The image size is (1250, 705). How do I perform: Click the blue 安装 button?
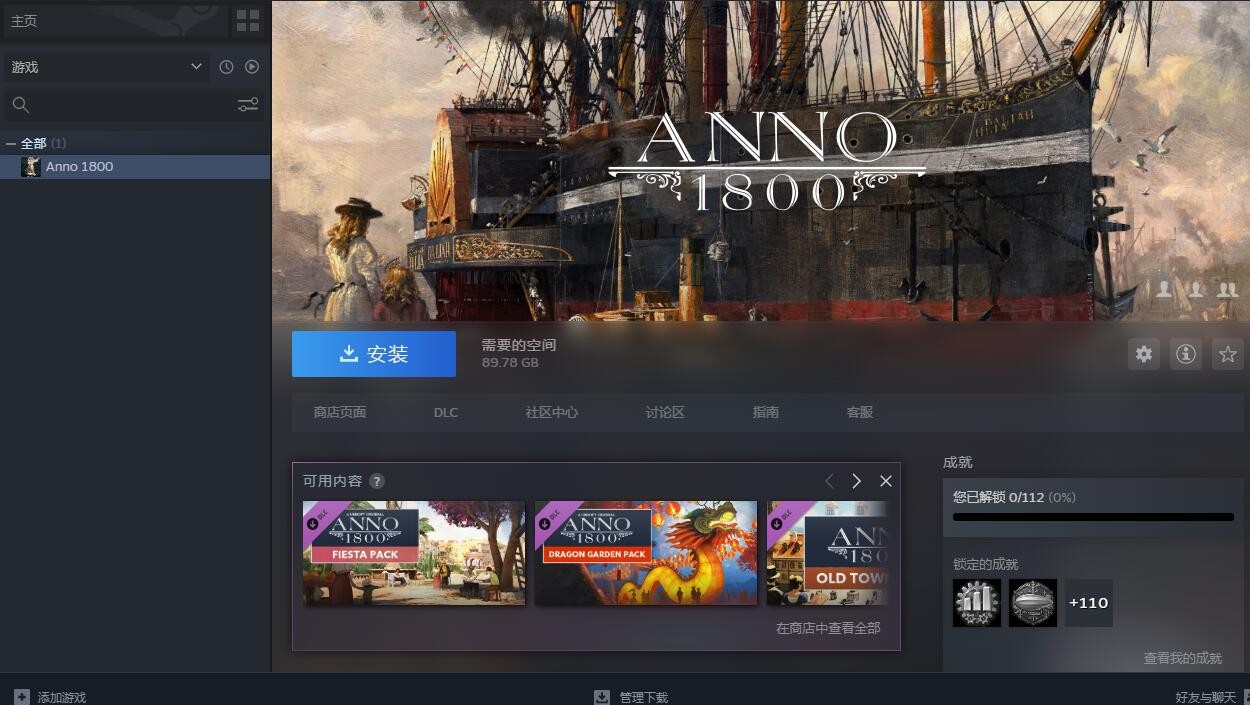click(374, 354)
